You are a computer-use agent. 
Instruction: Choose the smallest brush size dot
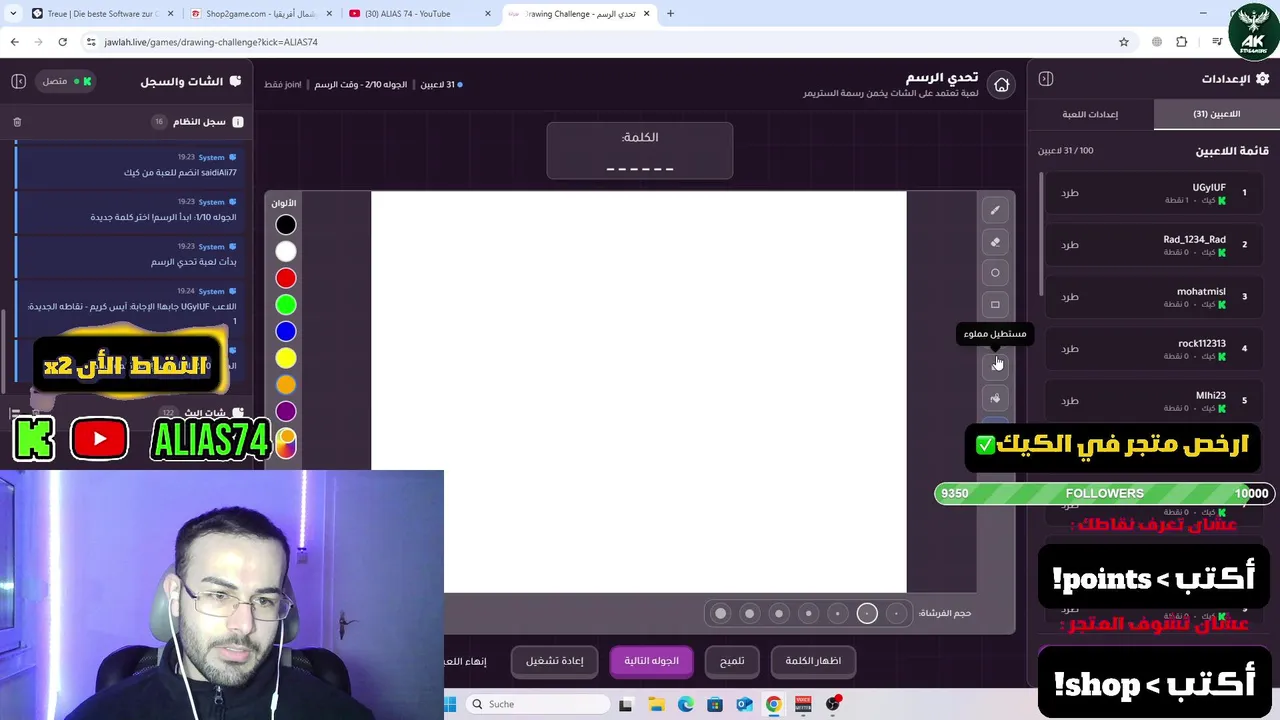[x=896, y=613]
